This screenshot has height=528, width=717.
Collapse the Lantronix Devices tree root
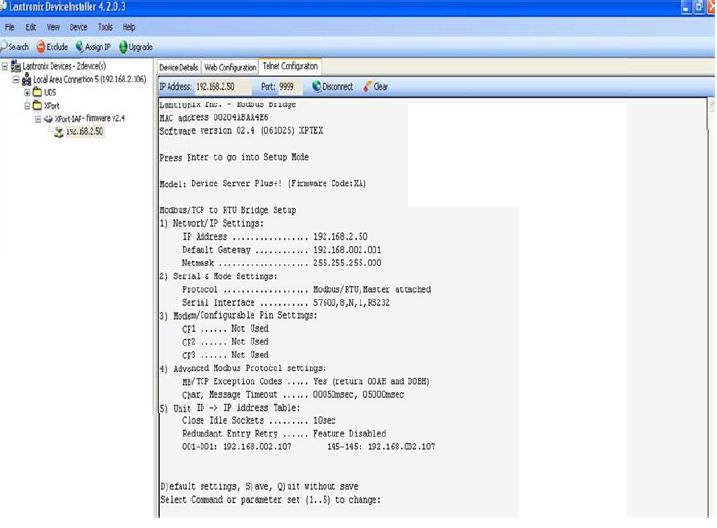(x=5, y=66)
